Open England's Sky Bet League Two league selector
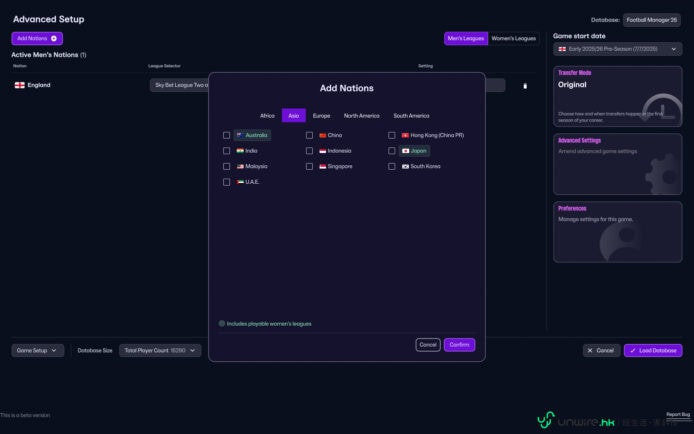The height and width of the screenshot is (434, 694). tap(179, 85)
